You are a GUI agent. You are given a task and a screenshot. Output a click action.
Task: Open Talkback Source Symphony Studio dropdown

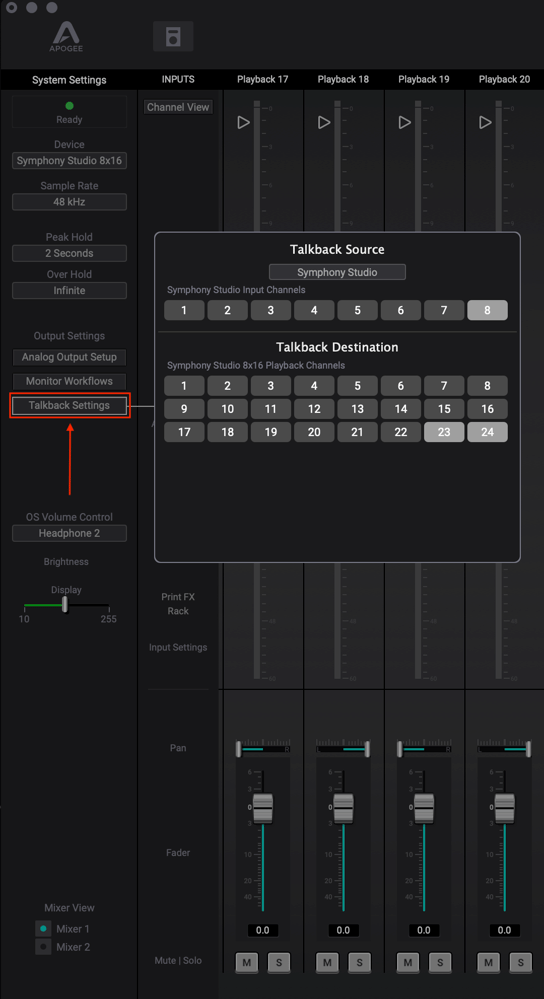[x=337, y=272]
